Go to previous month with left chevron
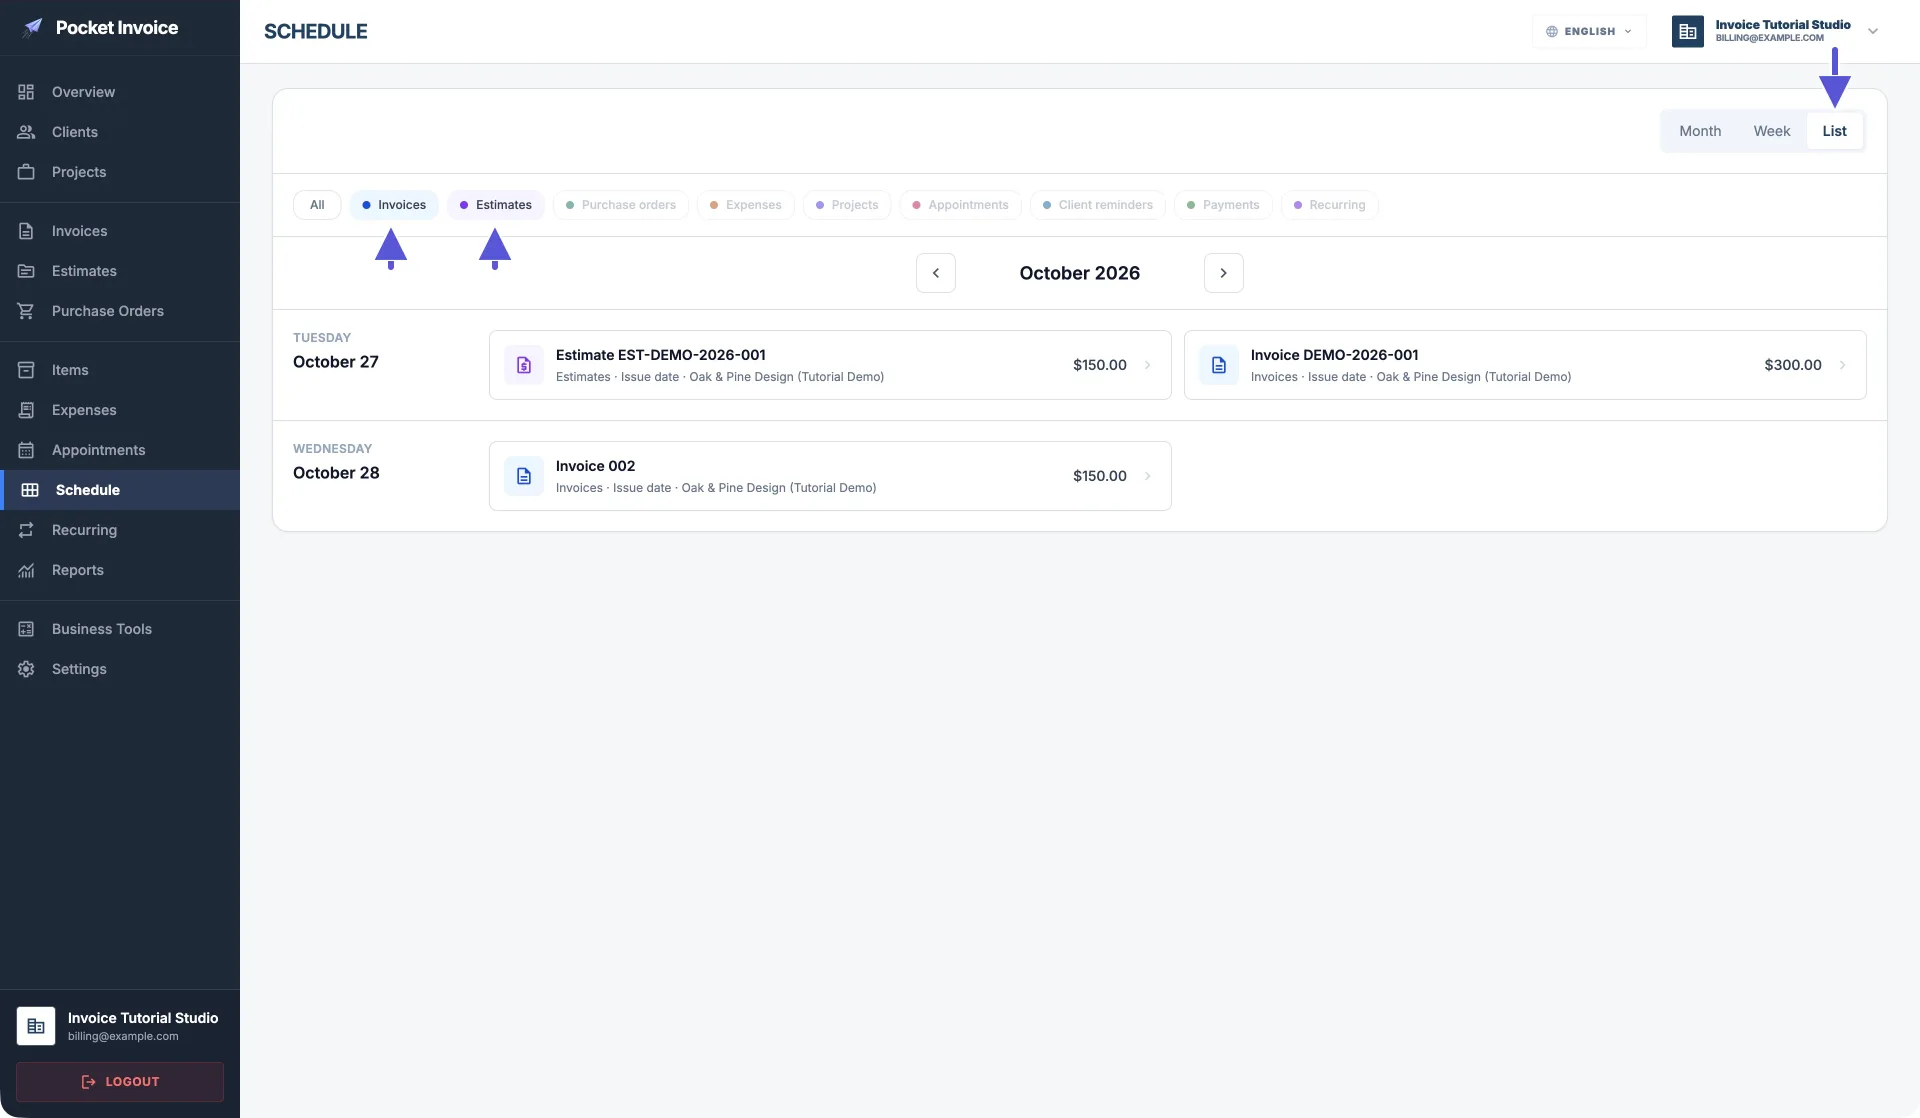This screenshot has width=1920, height=1118. (x=936, y=273)
